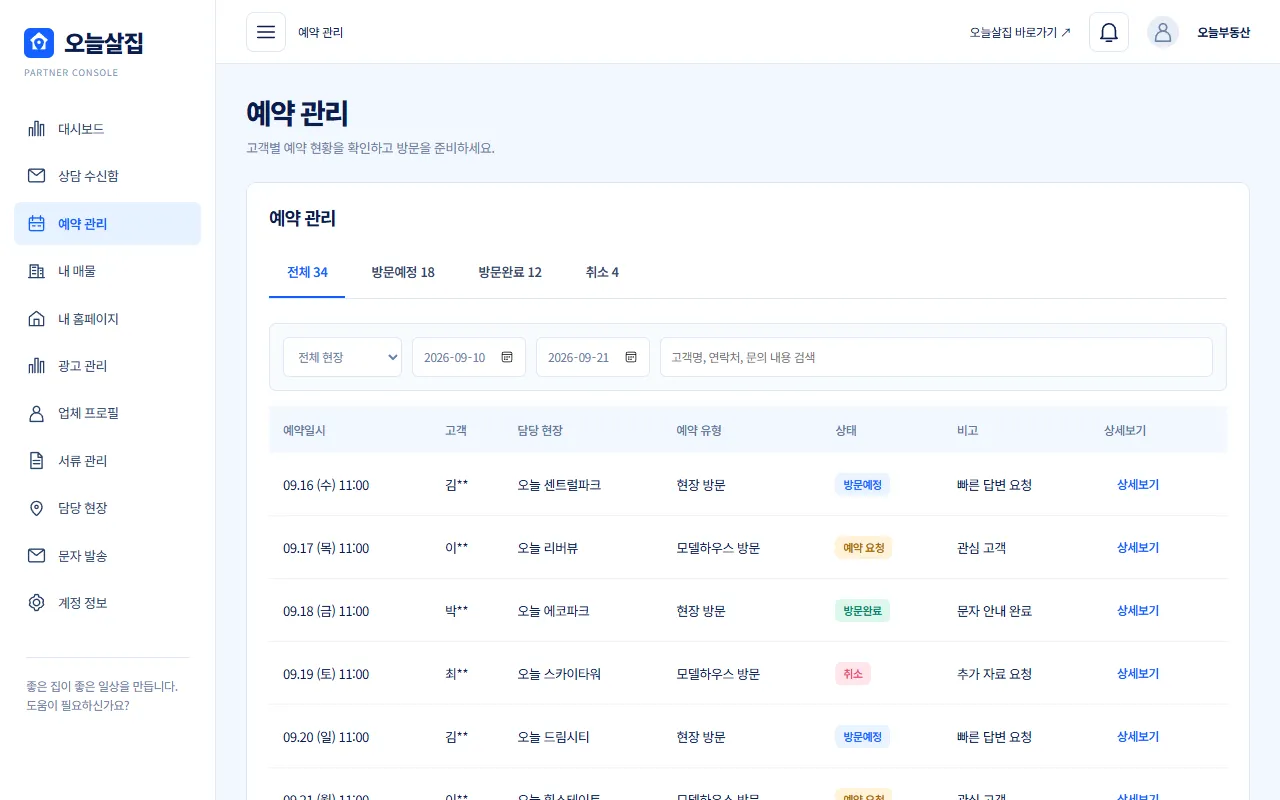Click the 비고 column header

click(967, 430)
